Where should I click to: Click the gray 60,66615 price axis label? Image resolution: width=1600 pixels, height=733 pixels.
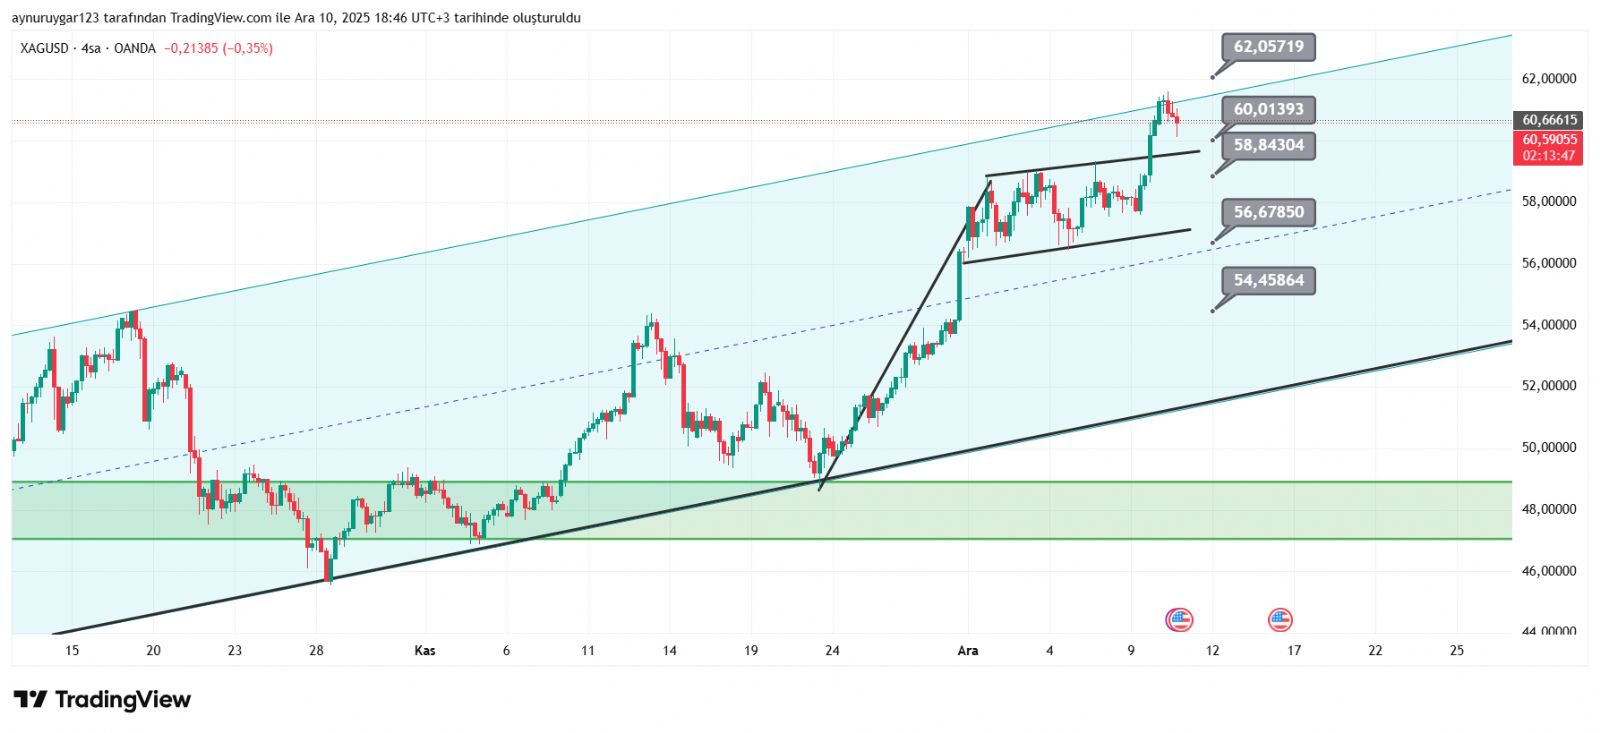(1549, 120)
